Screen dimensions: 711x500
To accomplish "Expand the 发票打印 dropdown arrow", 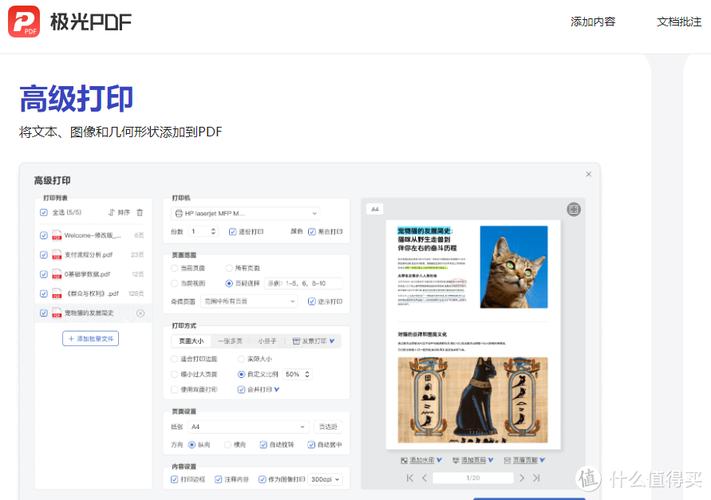I will 332,341.
